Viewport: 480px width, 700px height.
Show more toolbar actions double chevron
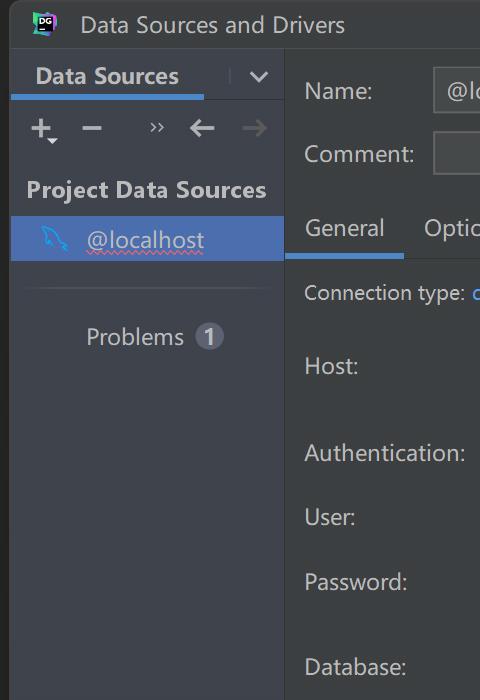click(x=157, y=128)
